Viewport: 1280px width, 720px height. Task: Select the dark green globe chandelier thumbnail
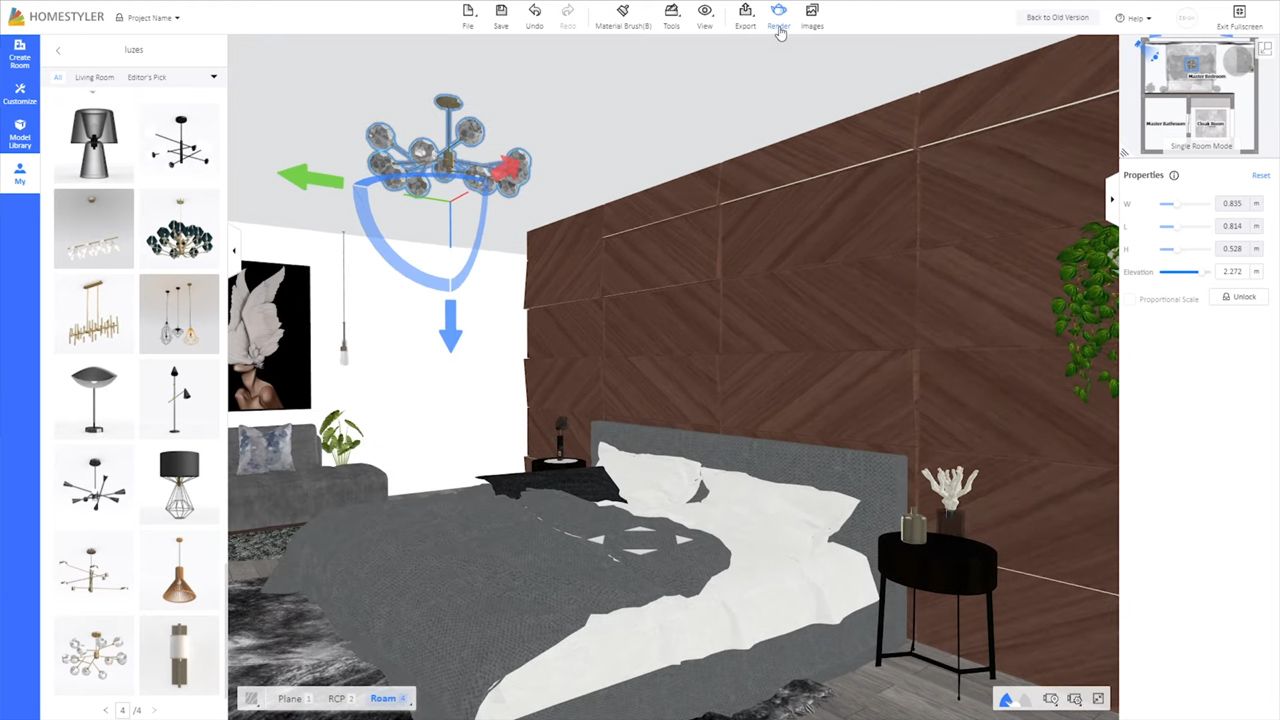pyautogui.click(x=179, y=228)
